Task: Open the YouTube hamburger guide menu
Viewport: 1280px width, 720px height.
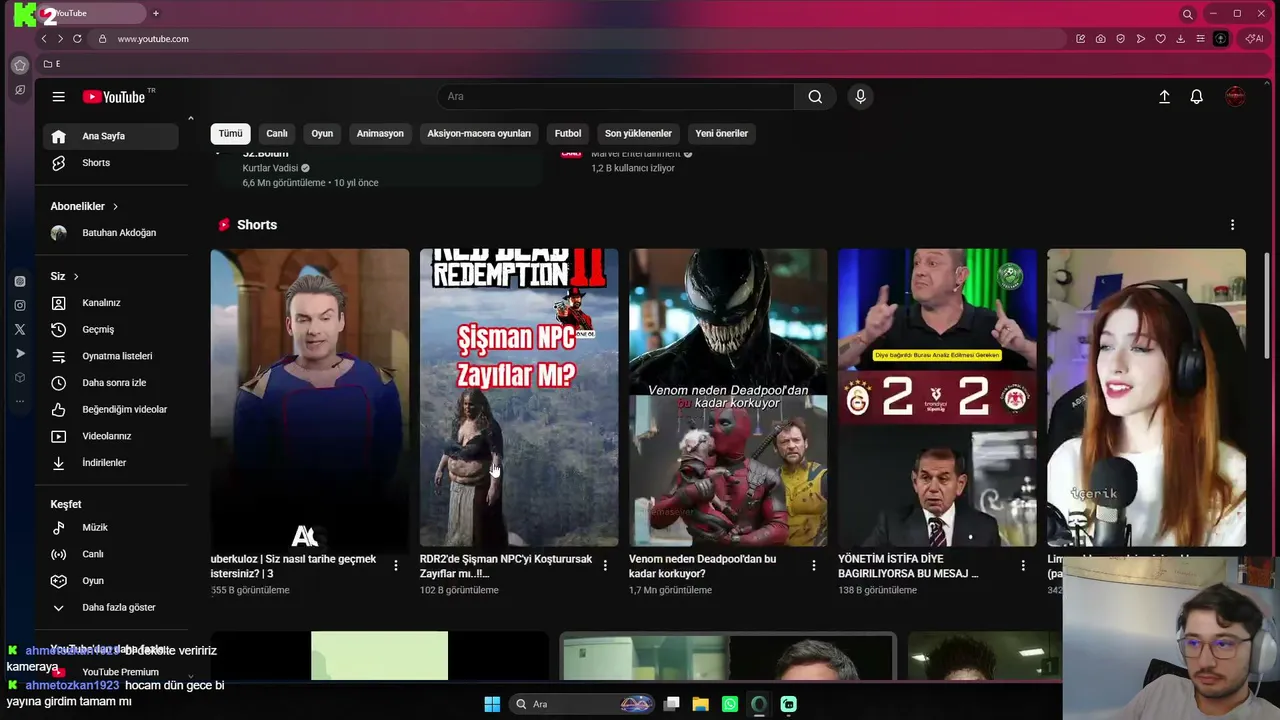Action: point(59,97)
